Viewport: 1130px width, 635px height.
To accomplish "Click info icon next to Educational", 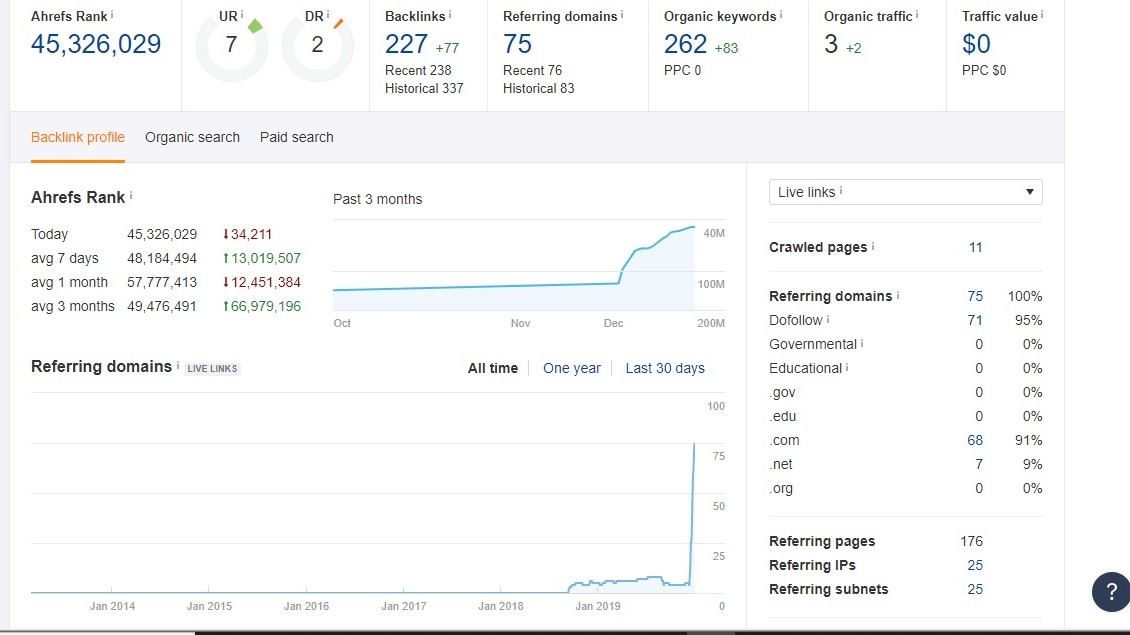I will [847, 367].
